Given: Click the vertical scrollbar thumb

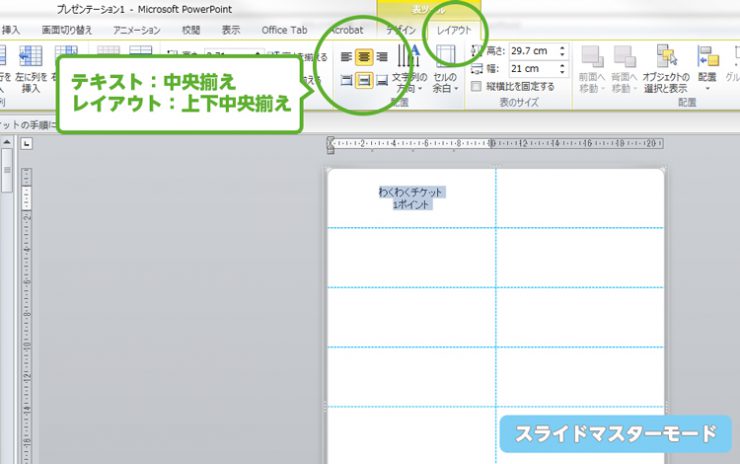Looking at the screenshot, I should [x=7, y=170].
